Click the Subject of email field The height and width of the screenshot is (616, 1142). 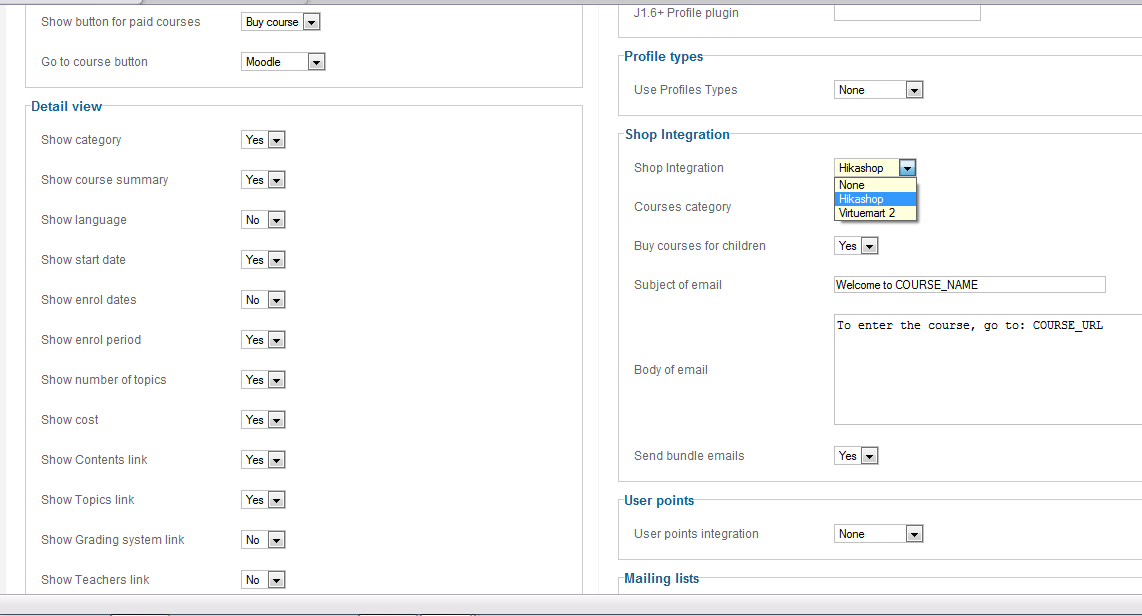tap(969, 285)
